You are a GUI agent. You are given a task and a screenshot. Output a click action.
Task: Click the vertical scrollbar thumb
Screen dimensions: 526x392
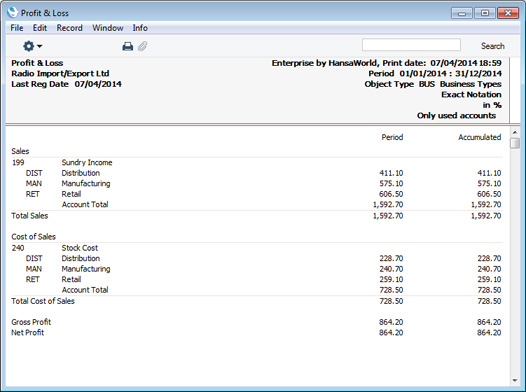515,143
